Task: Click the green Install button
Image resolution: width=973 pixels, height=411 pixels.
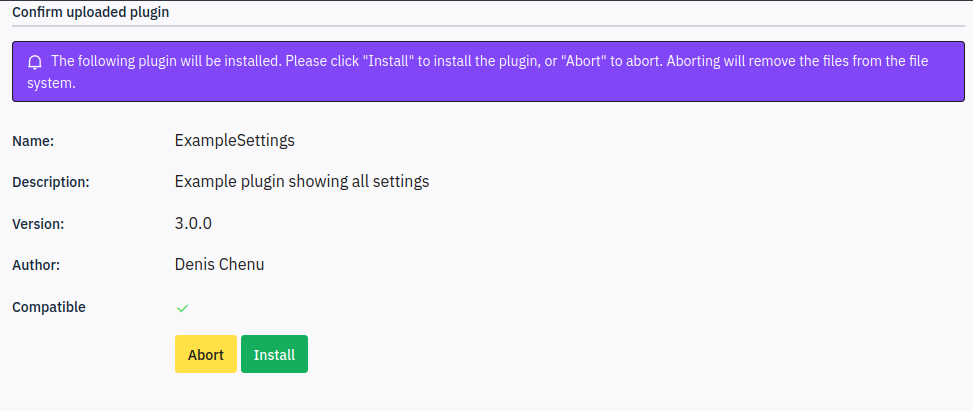Action: [x=274, y=355]
